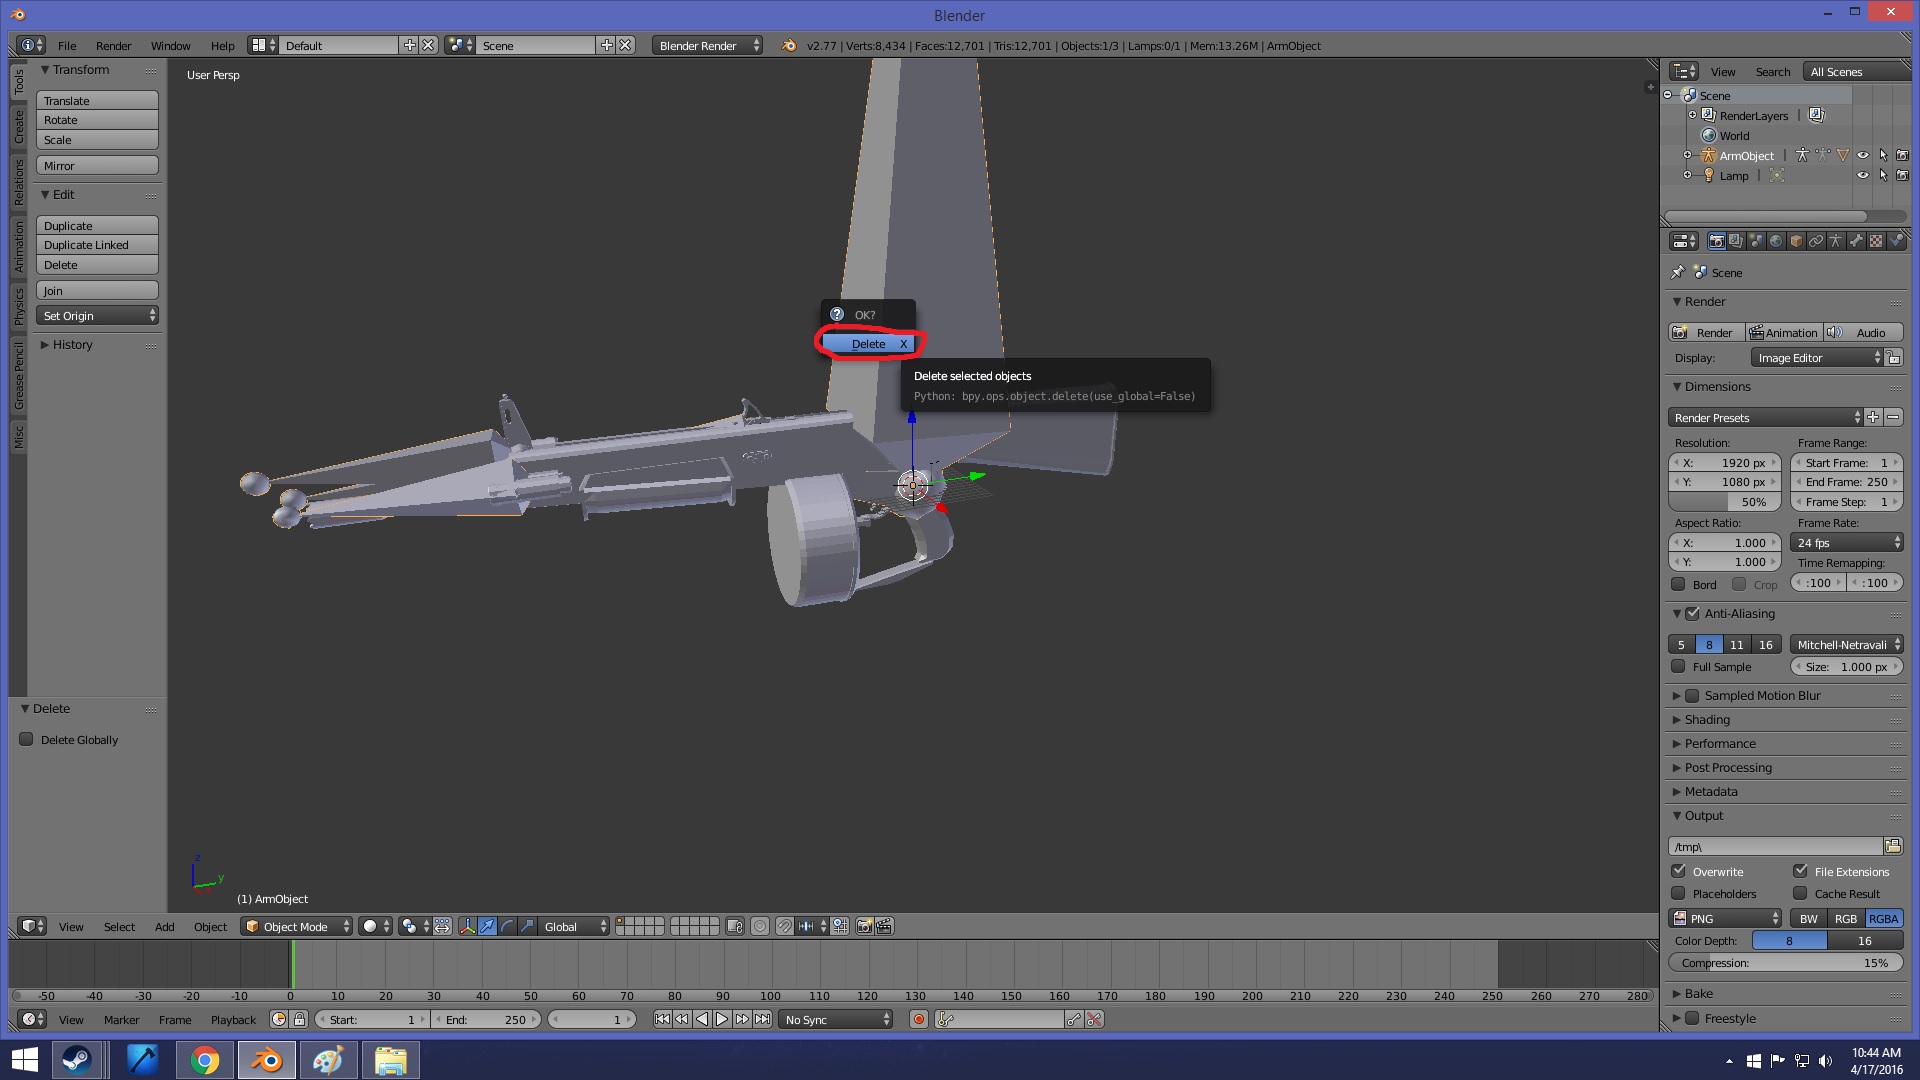Screen dimensions: 1920x1080
Task: Open the Object properties cube icon
Action: coord(1796,241)
